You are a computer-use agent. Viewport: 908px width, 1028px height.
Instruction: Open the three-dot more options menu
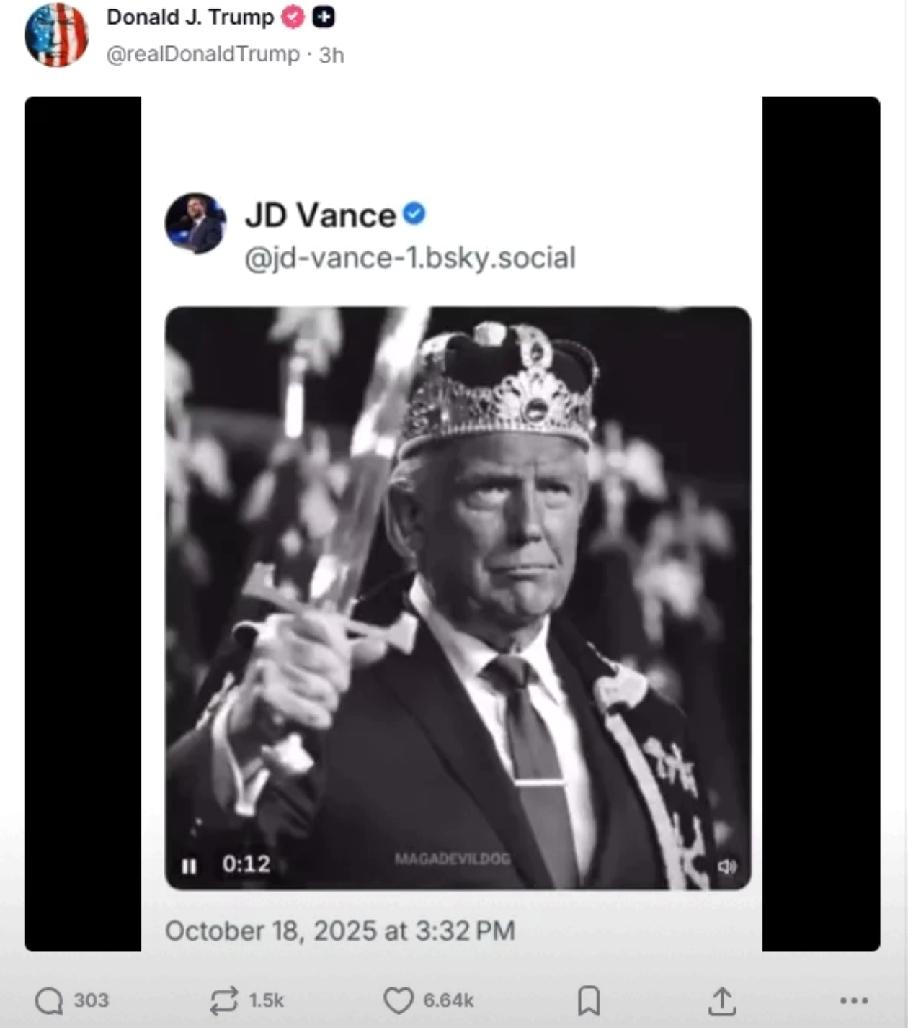pyautogui.click(x=853, y=1000)
